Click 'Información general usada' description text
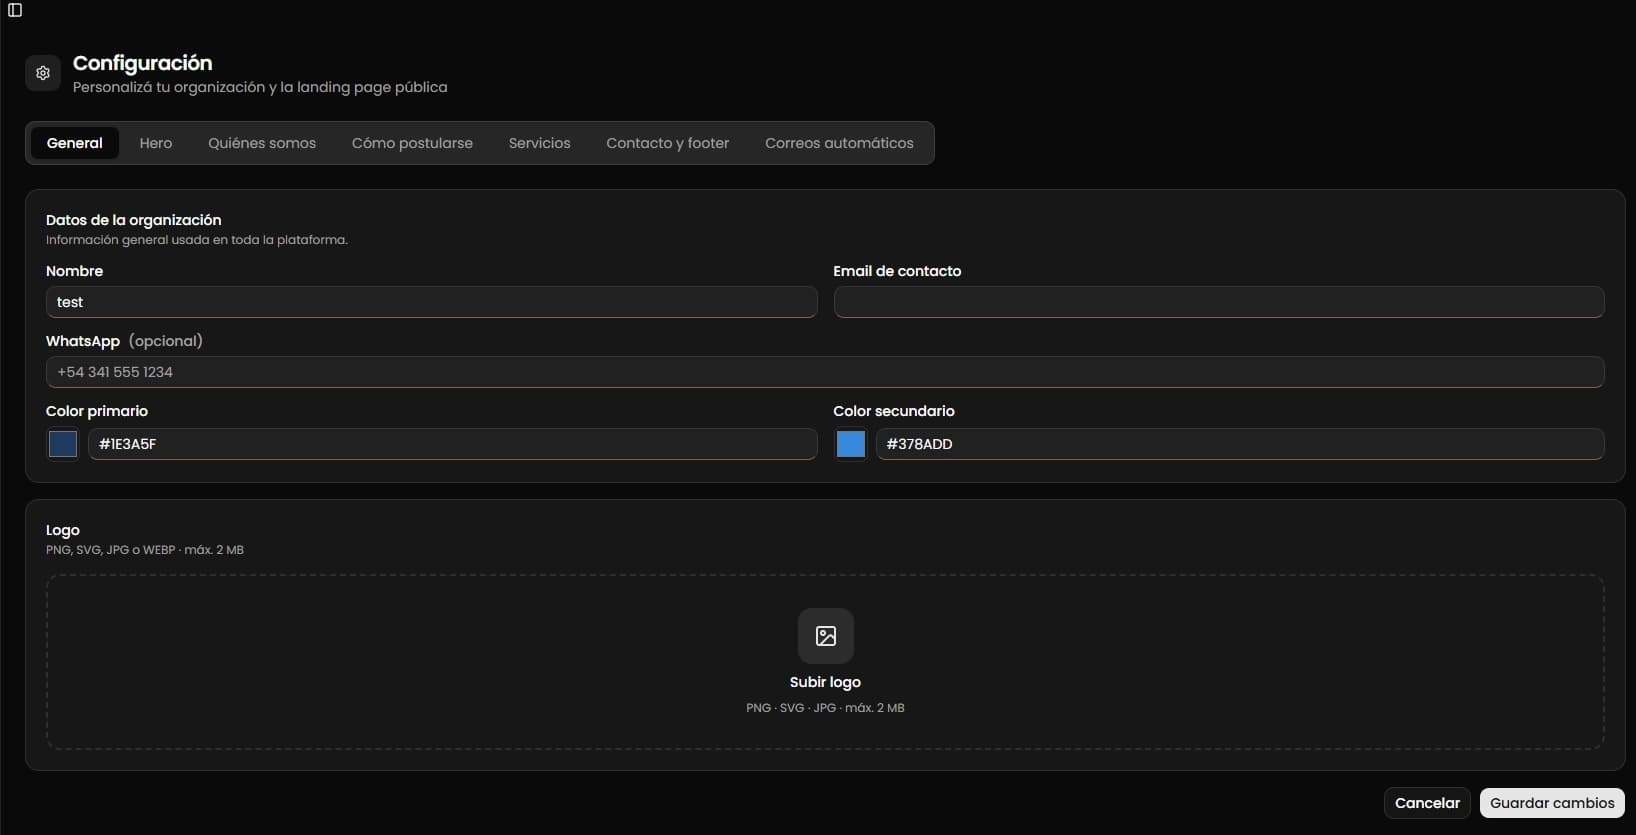This screenshot has width=1636, height=835. click(x=197, y=240)
